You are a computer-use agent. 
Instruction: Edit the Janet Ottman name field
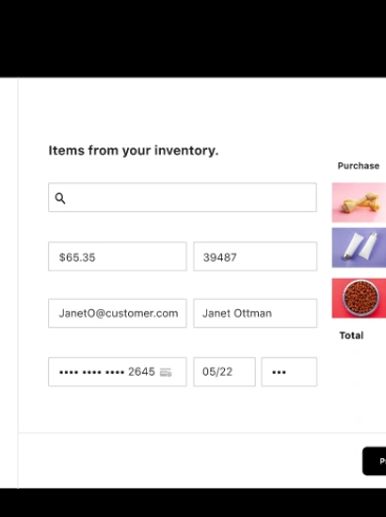(x=255, y=313)
